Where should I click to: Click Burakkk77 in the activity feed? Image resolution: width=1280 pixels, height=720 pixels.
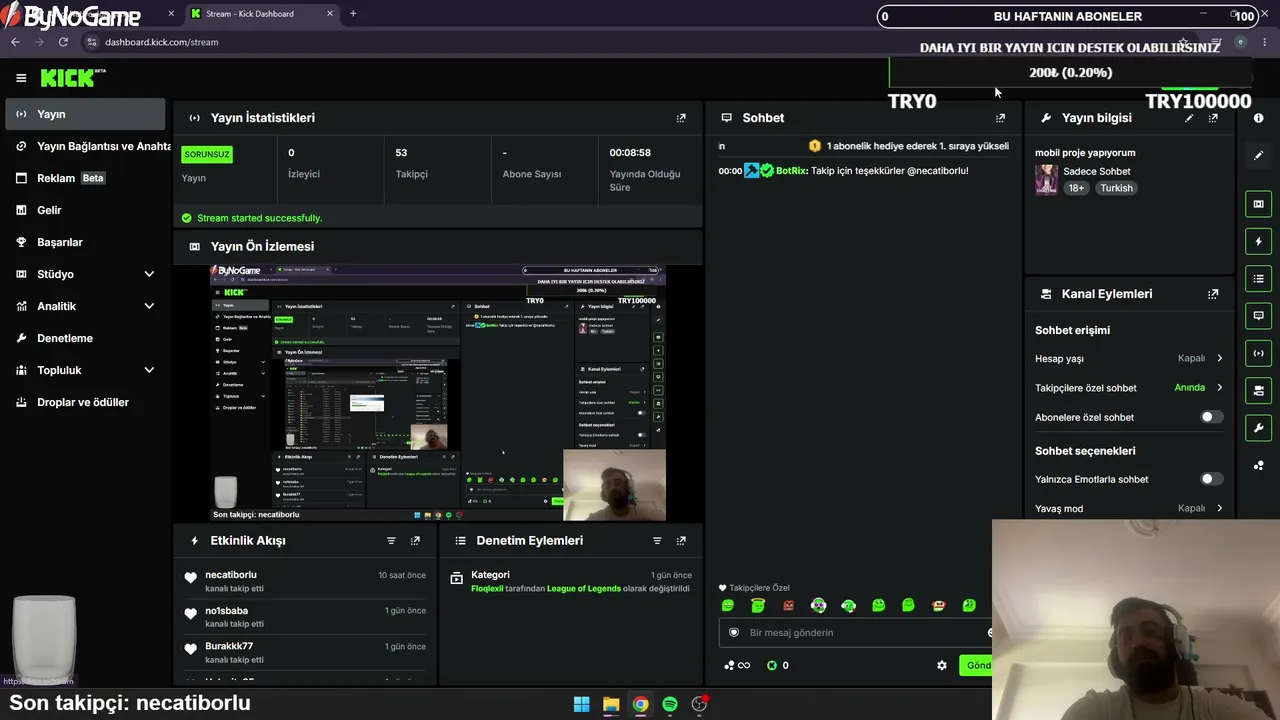tap(229, 647)
